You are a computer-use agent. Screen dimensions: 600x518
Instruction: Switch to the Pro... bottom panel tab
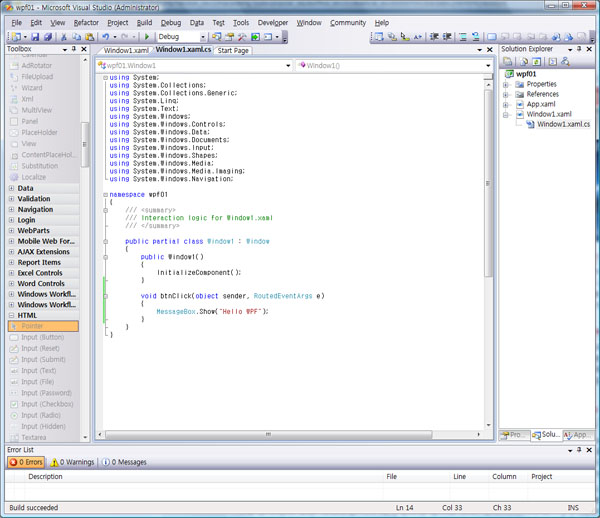point(514,435)
